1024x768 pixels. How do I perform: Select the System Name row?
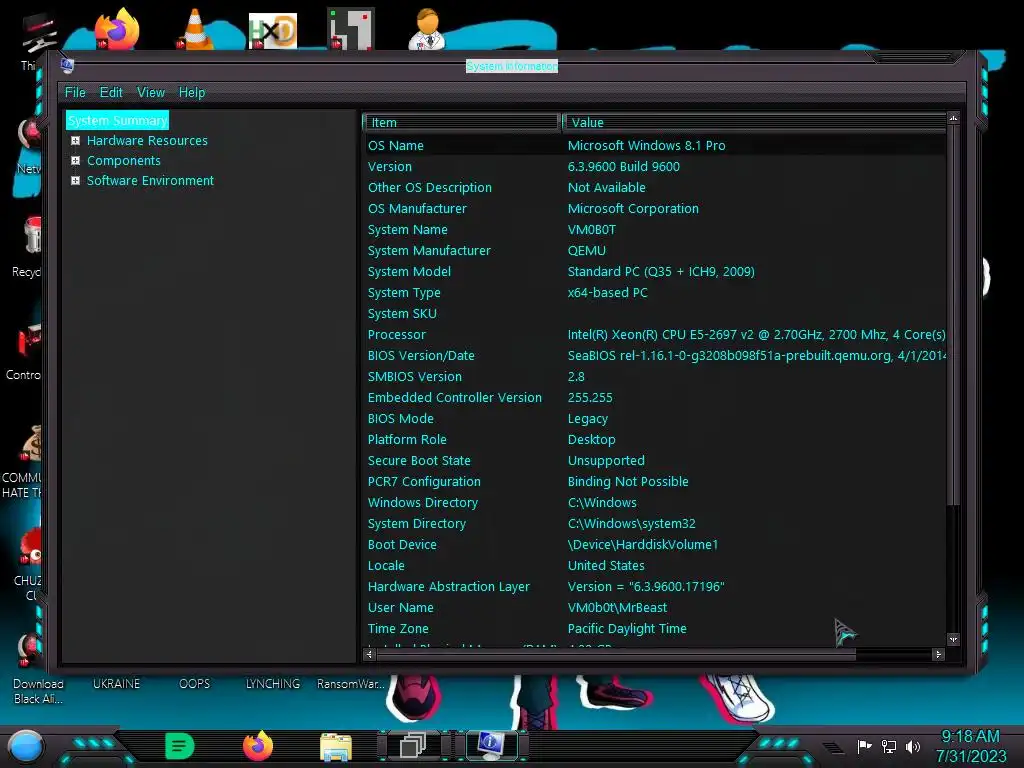point(654,230)
